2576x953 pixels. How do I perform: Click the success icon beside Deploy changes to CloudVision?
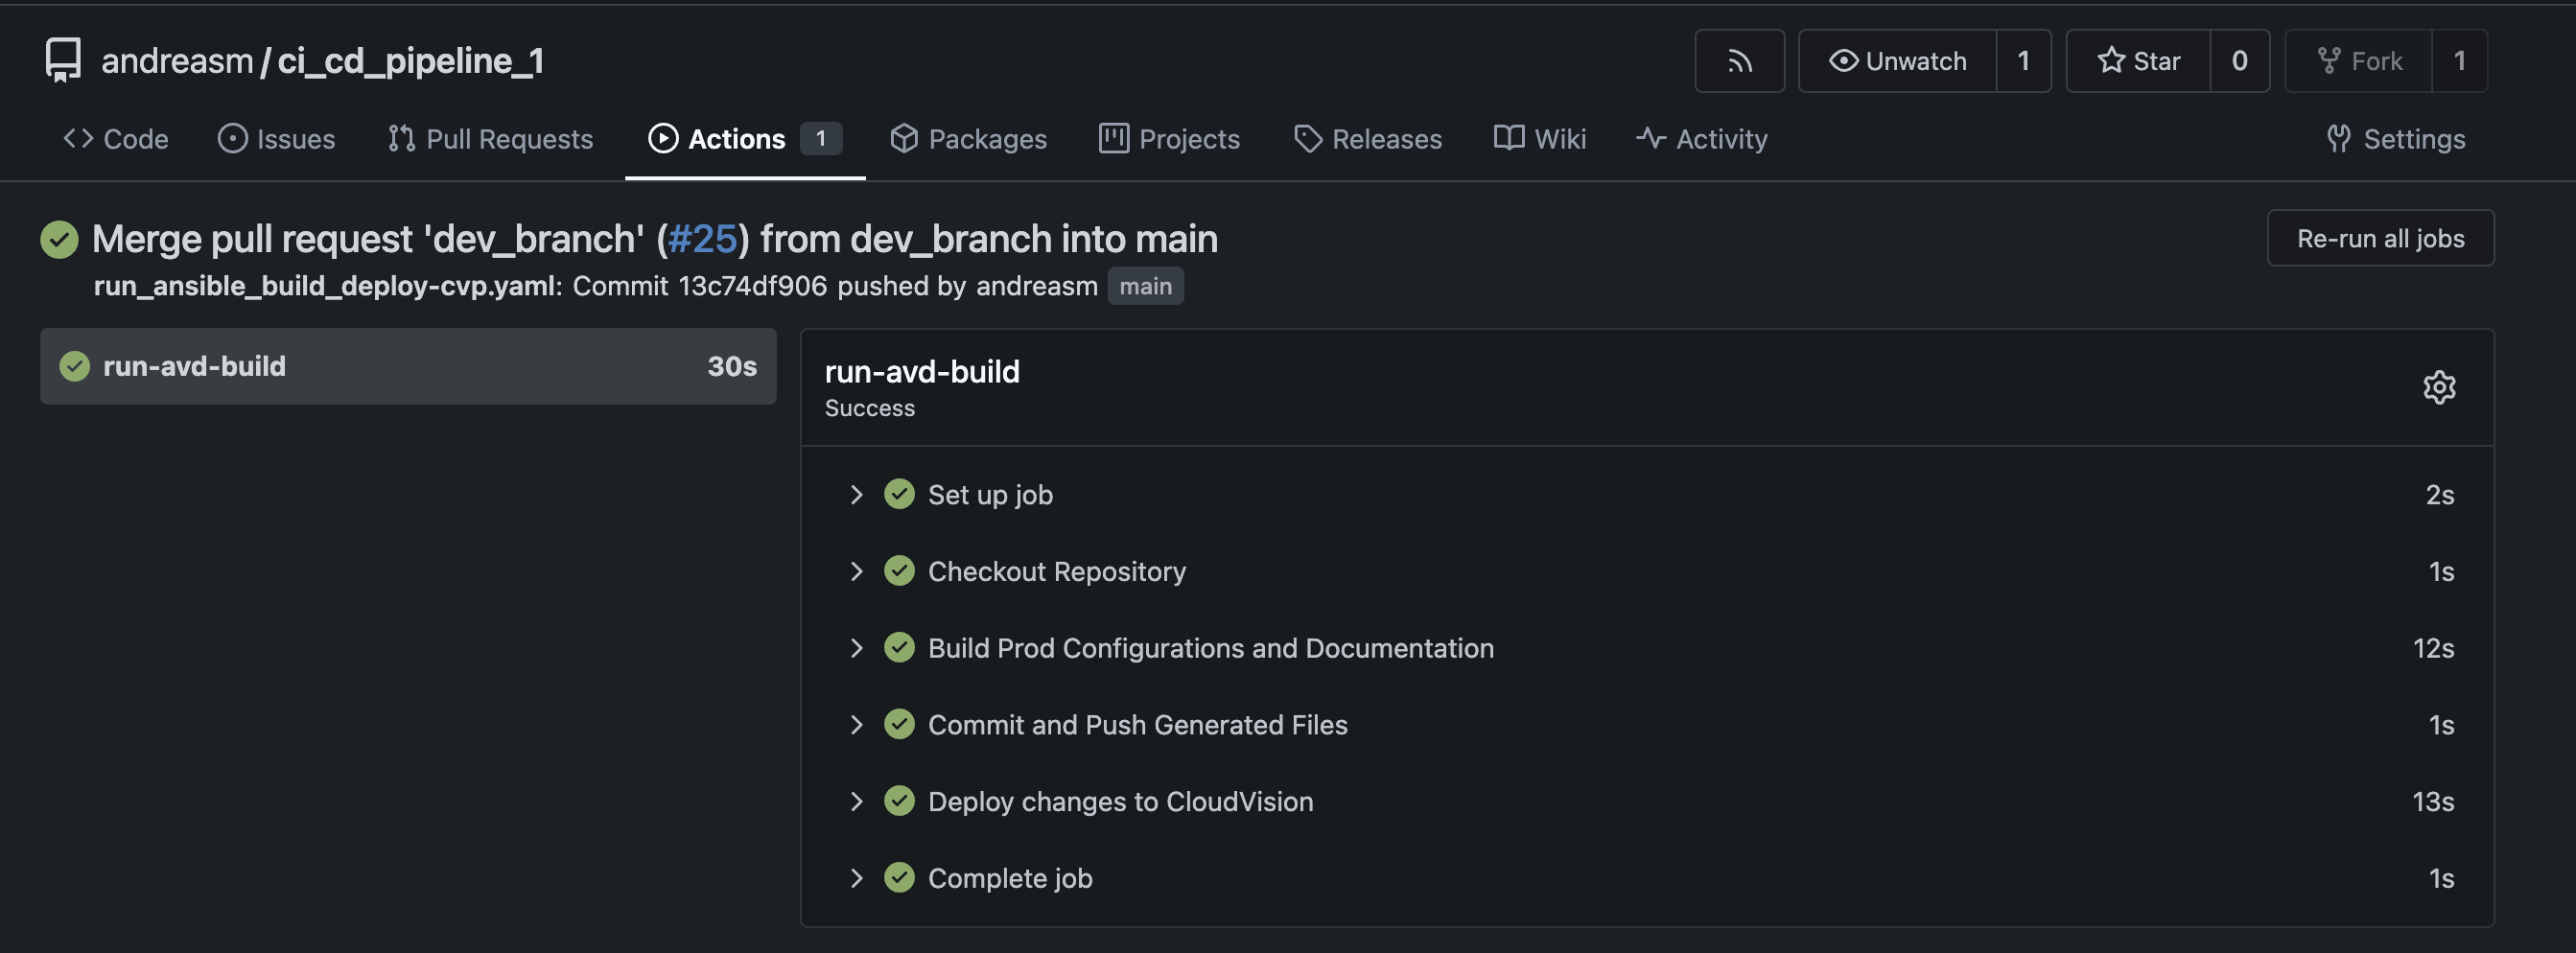pyautogui.click(x=899, y=801)
